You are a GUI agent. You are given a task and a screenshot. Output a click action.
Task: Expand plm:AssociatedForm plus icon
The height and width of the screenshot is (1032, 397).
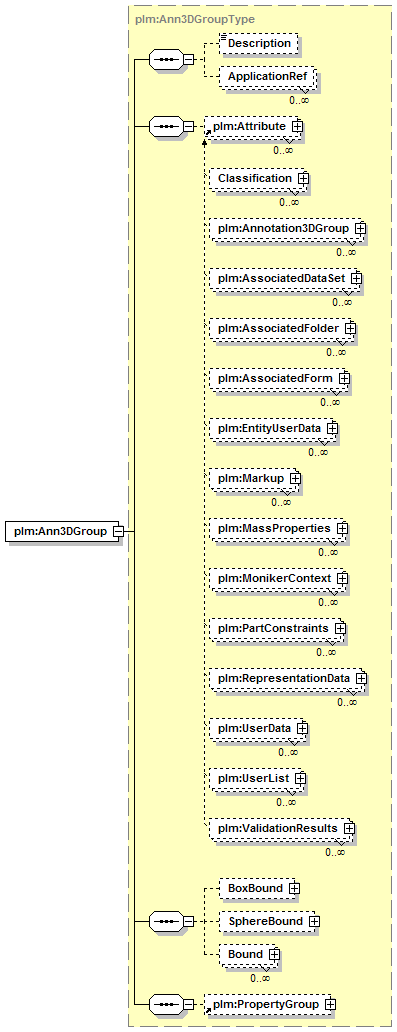344,378
